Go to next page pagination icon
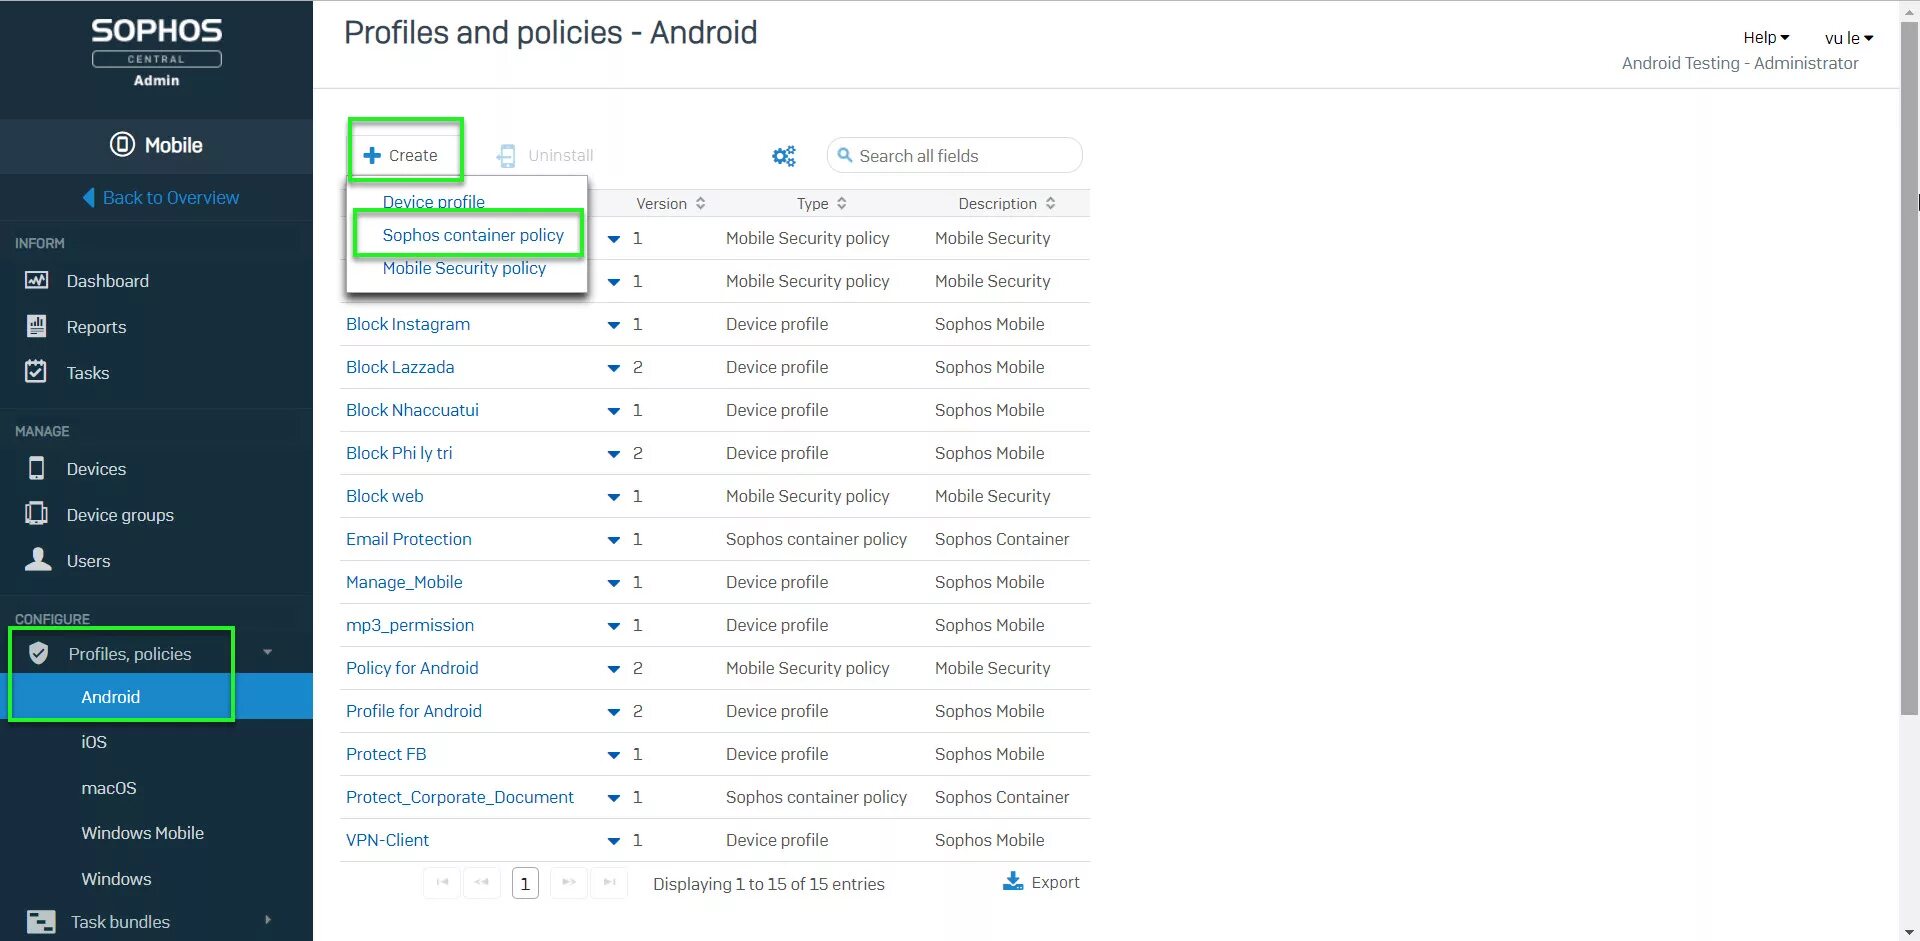Screen dimensions: 1920x941 point(569,882)
